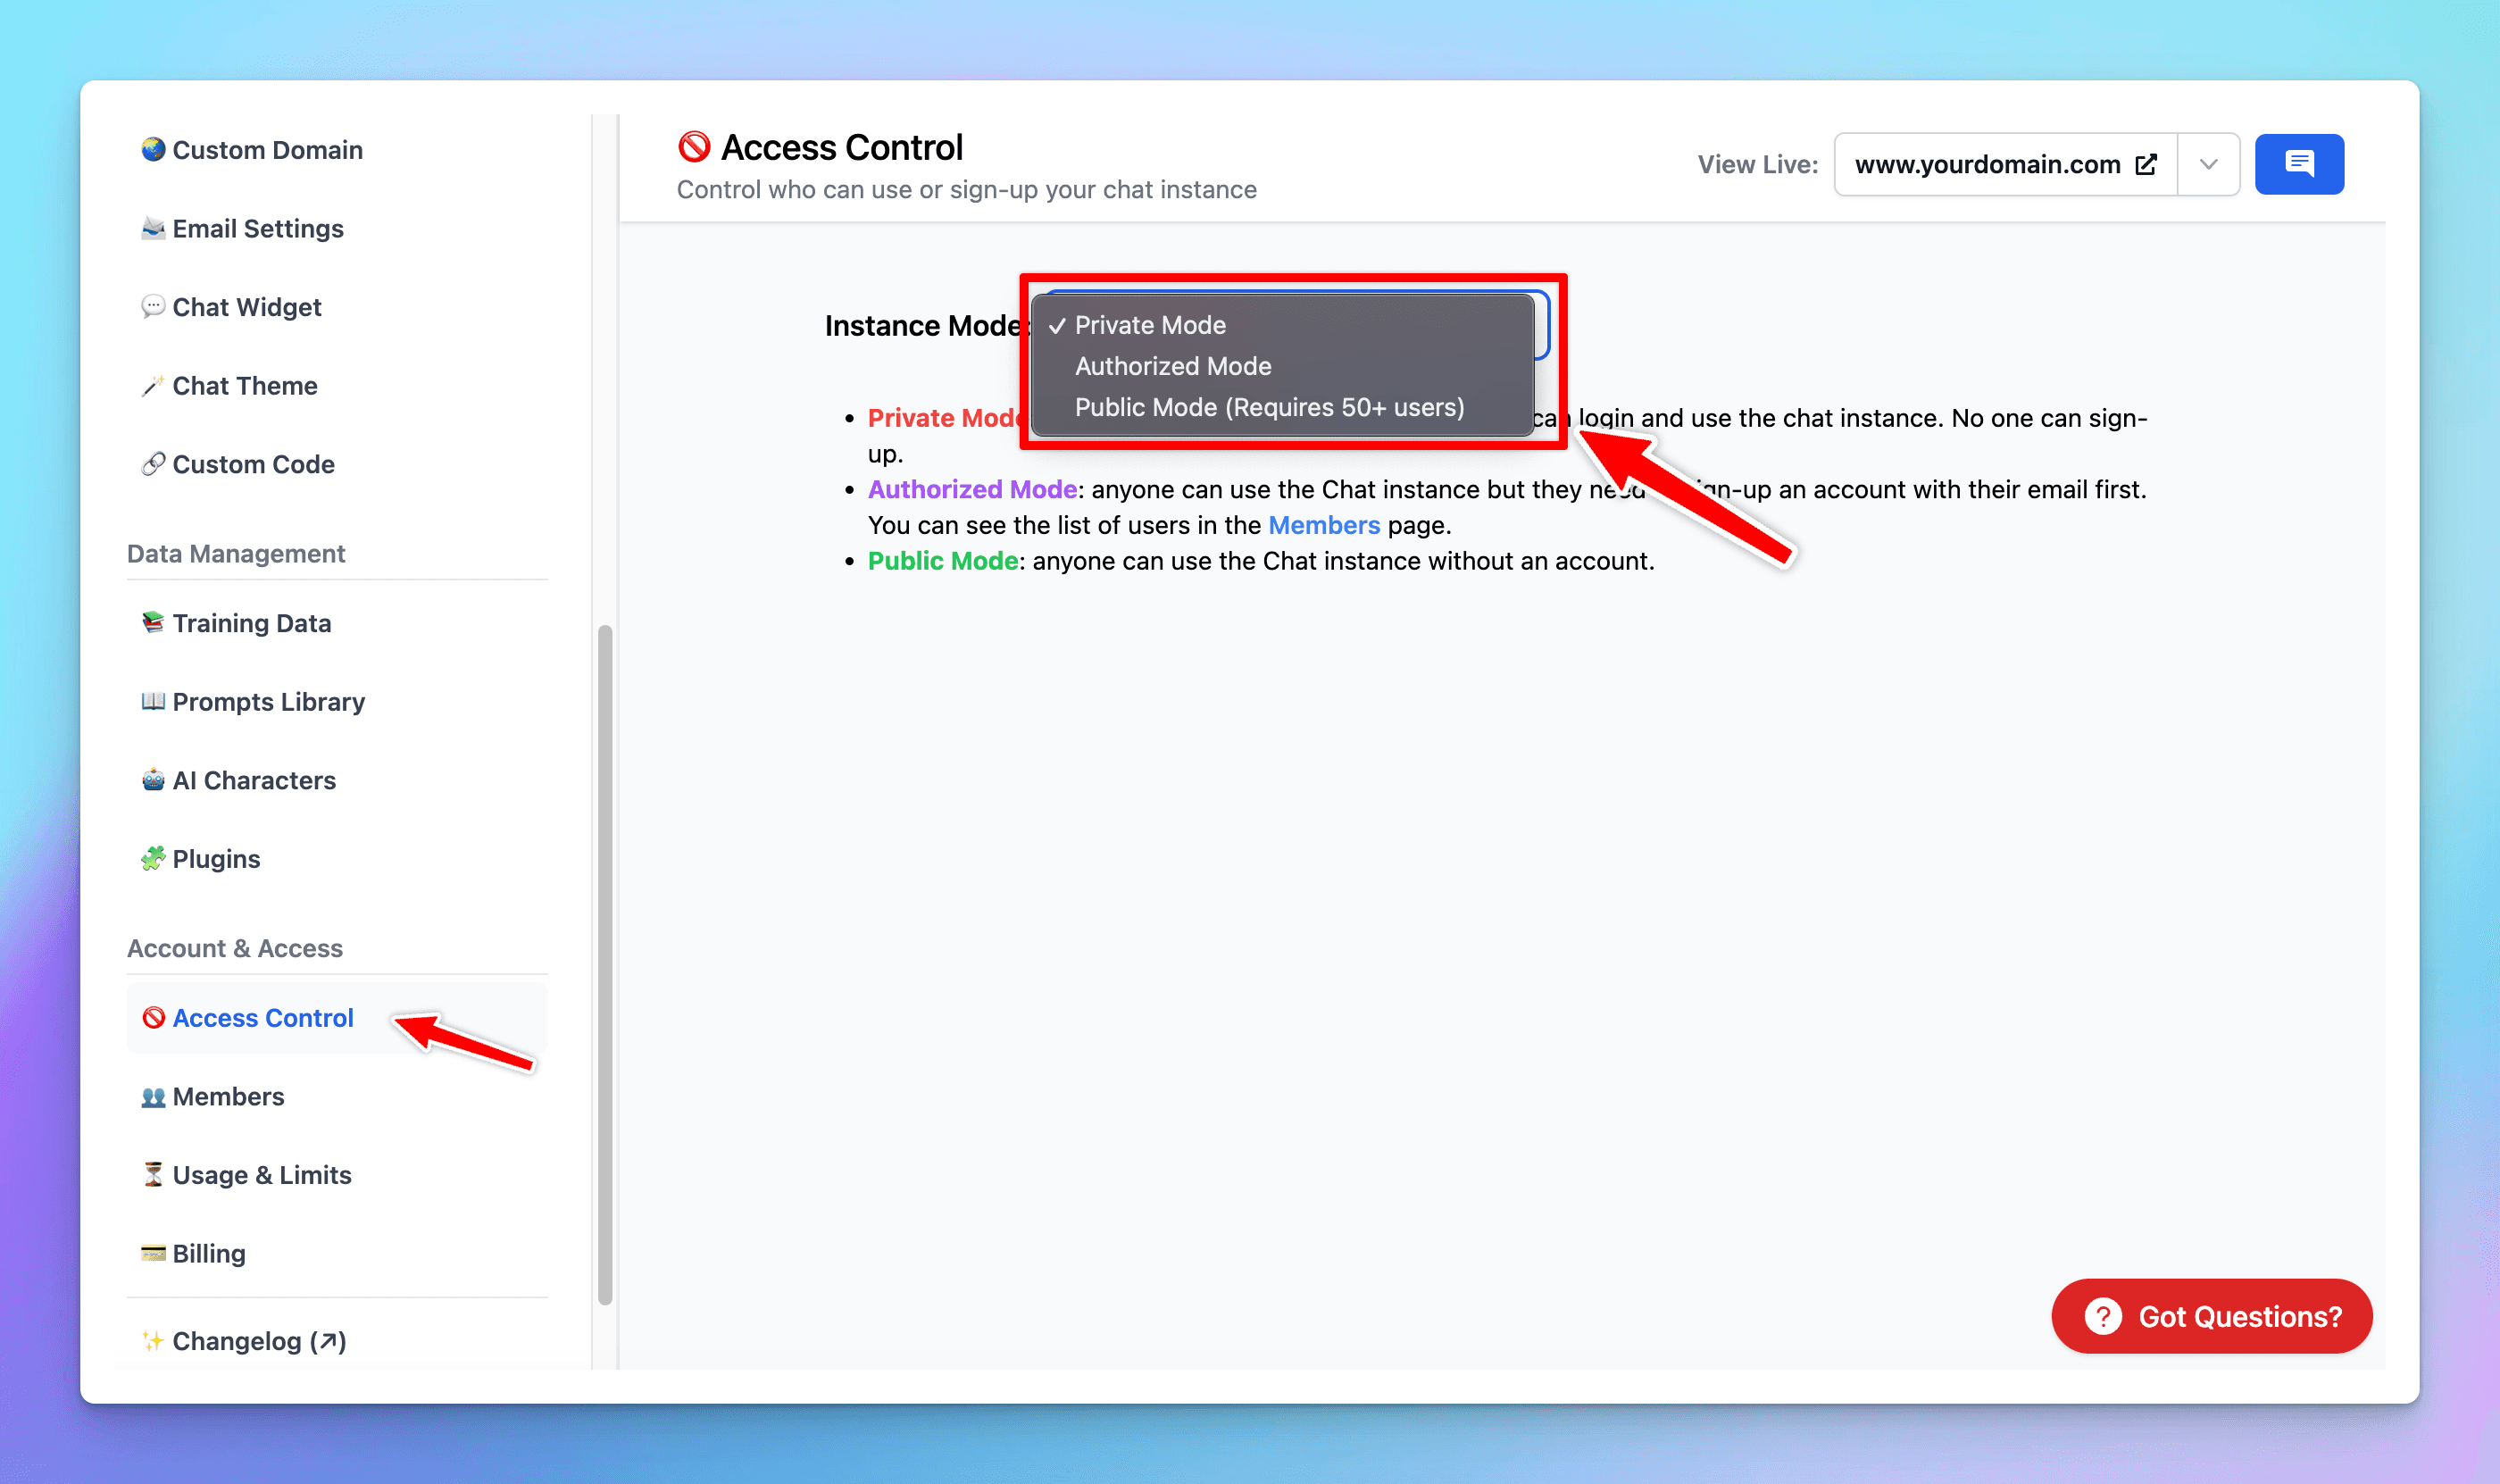Open the external link icon beside www.yourdomain.com
2500x1484 pixels.
pos(2145,164)
